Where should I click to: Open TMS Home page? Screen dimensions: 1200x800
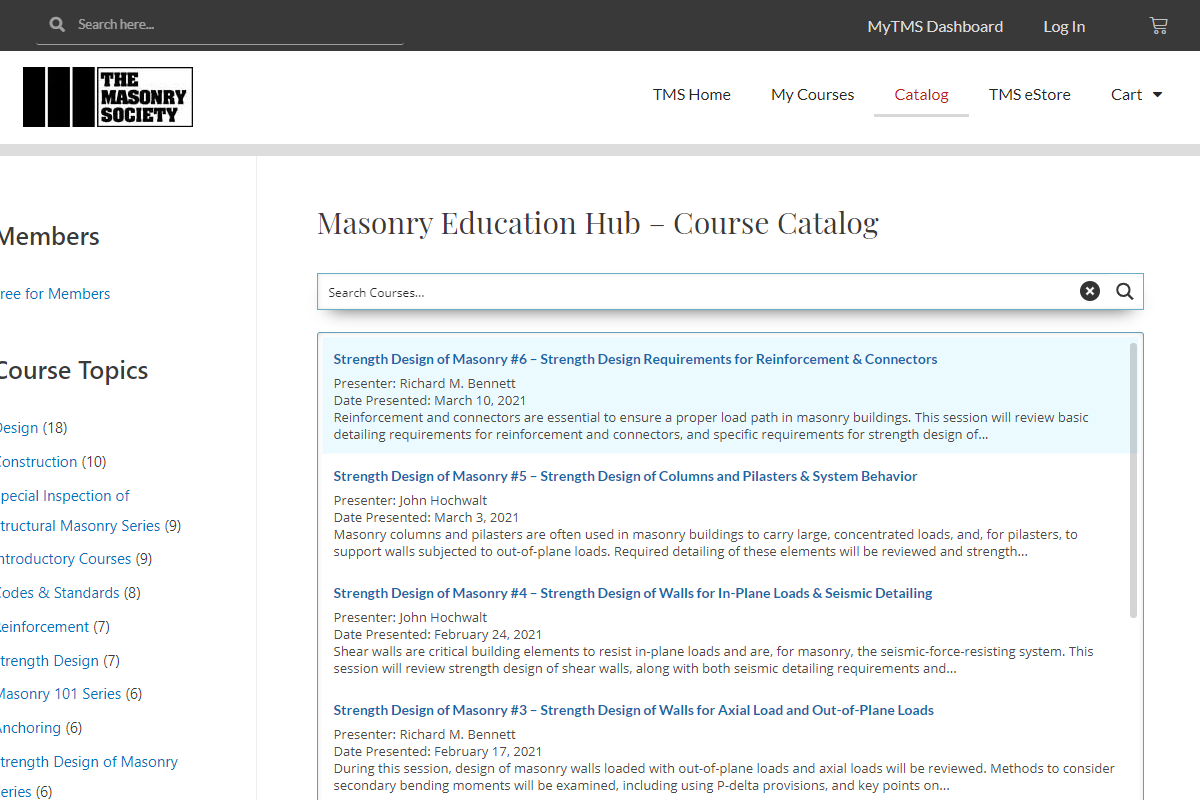tap(692, 95)
